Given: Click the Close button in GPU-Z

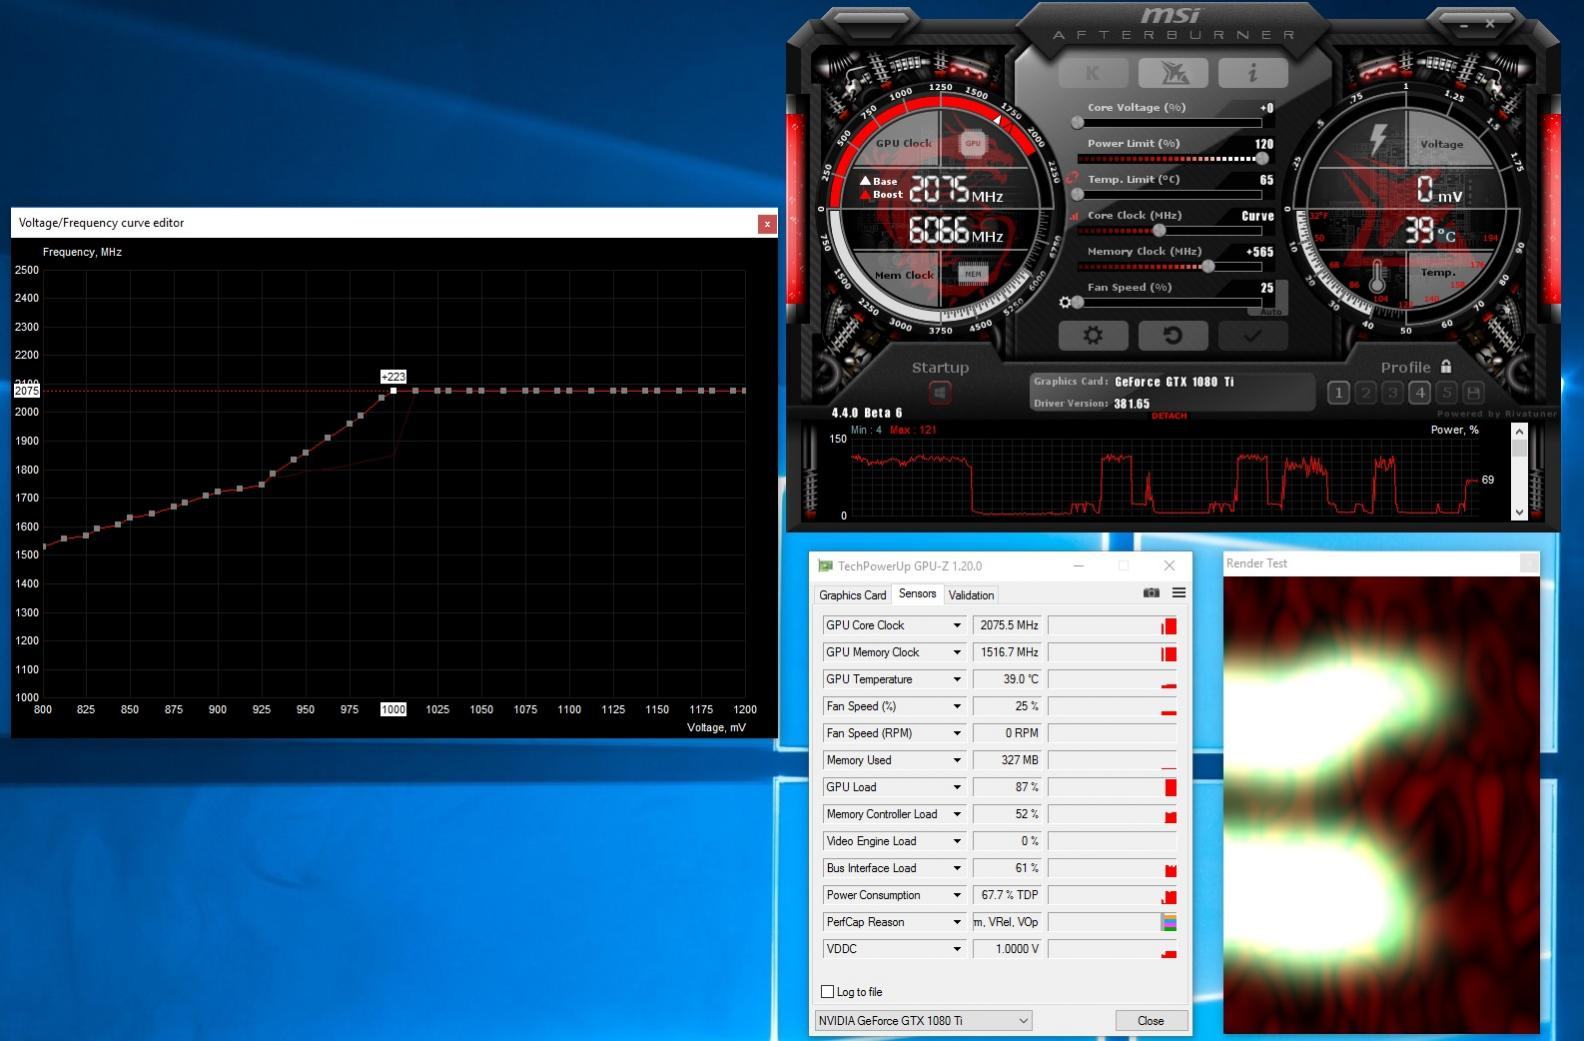Looking at the screenshot, I should click(1151, 1021).
